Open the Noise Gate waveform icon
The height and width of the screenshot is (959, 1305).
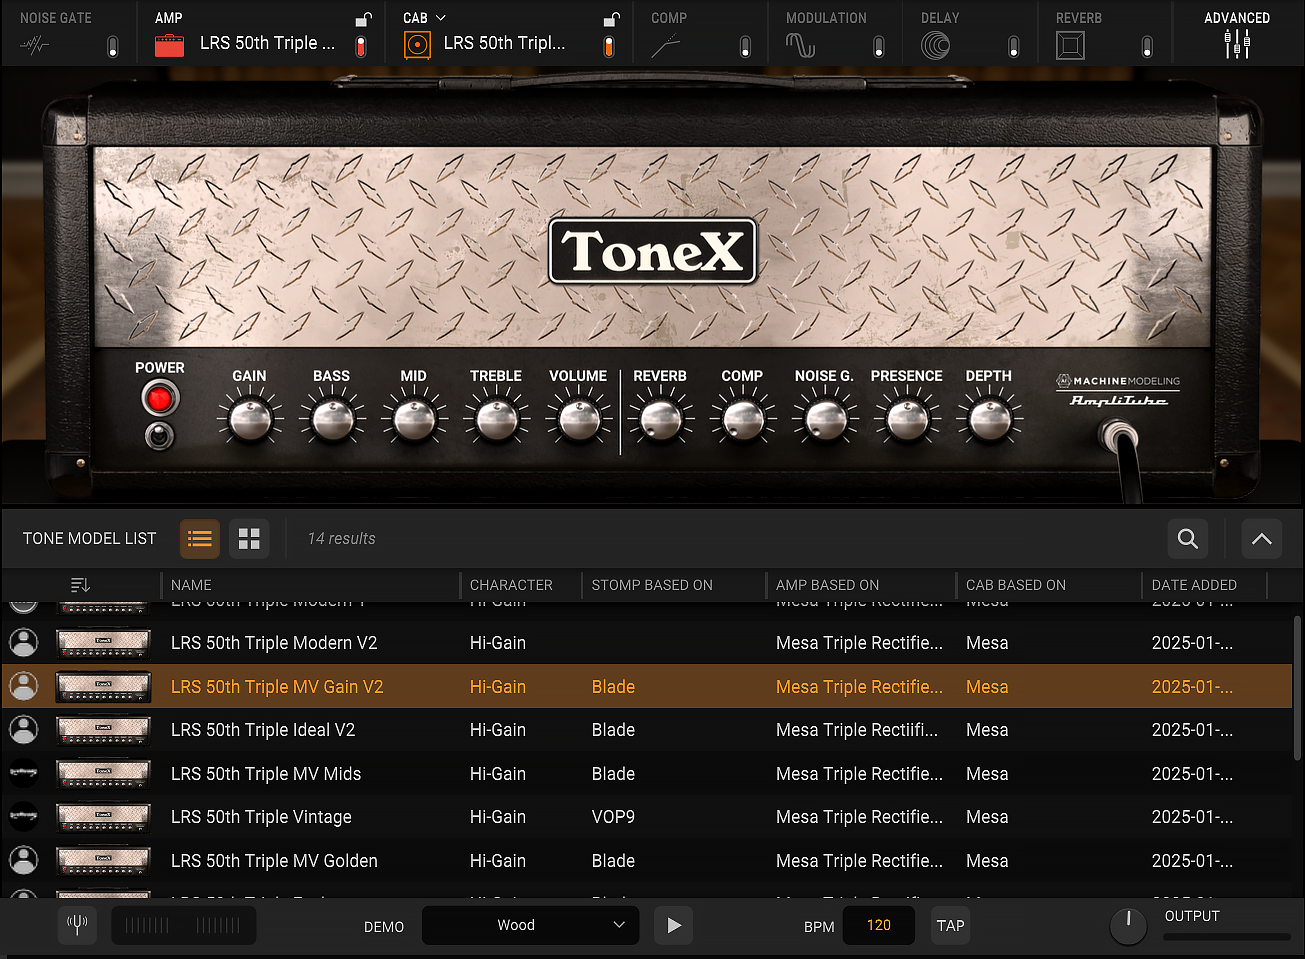click(35, 45)
